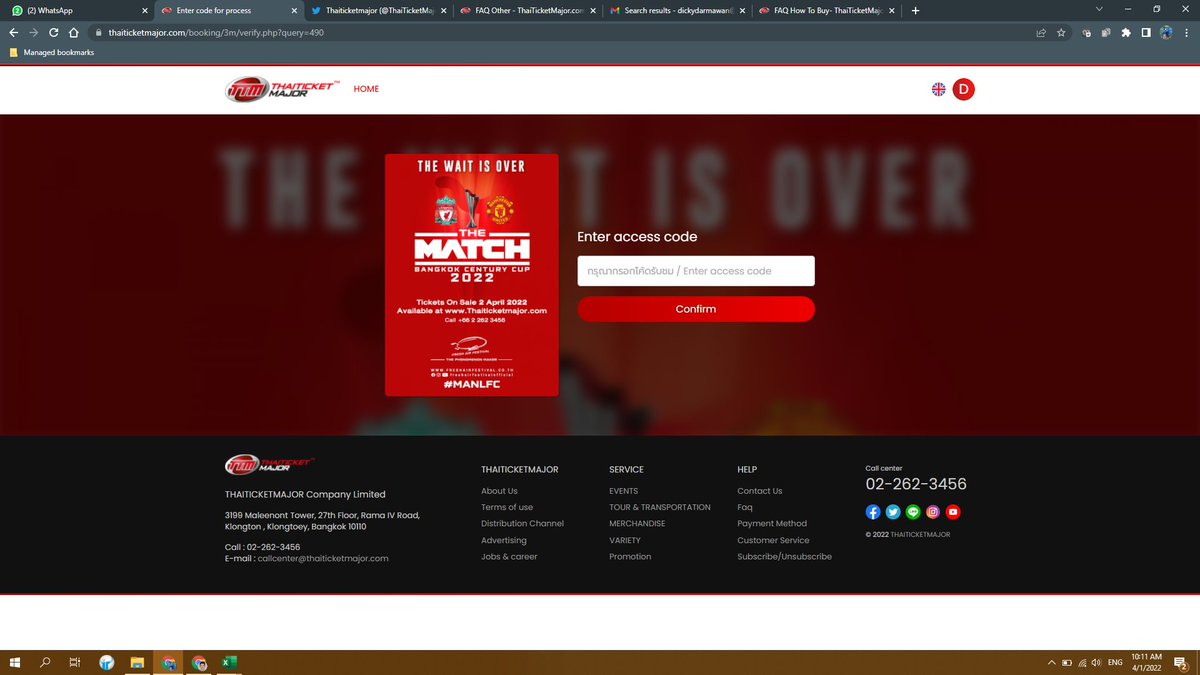
Task: Open tab search dropdown arrow
Action: pyautogui.click(x=1099, y=9)
